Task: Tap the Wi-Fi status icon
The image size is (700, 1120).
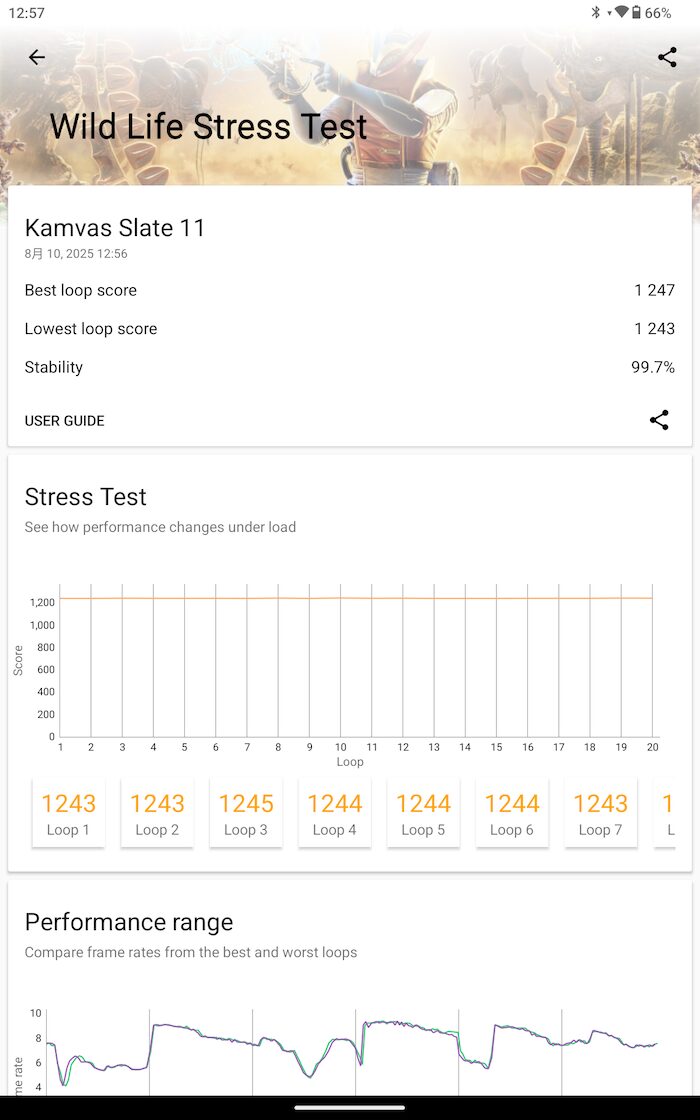Action: tap(621, 12)
